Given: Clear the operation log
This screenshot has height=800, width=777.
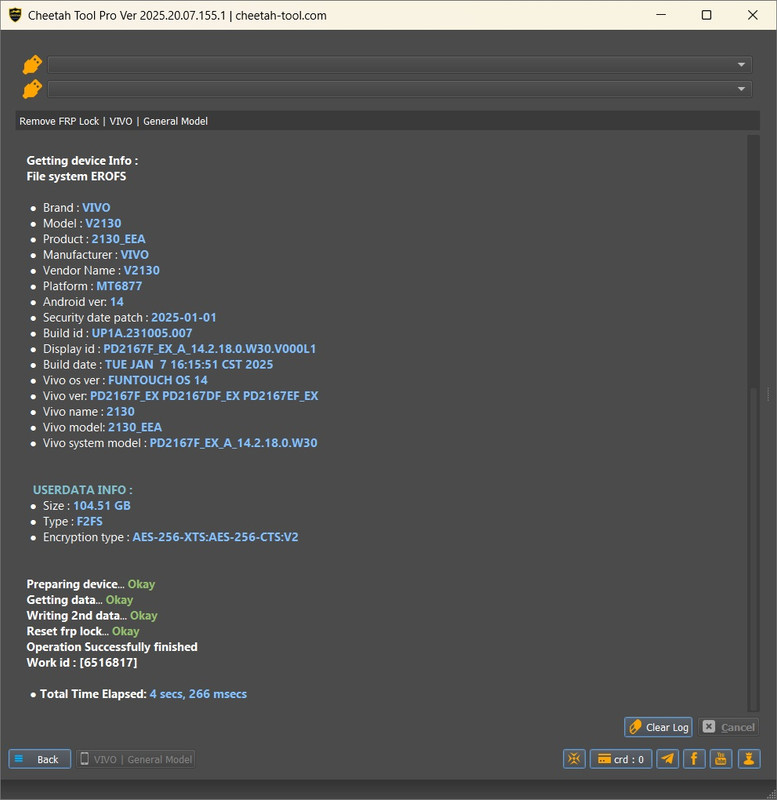Looking at the screenshot, I should click(658, 727).
